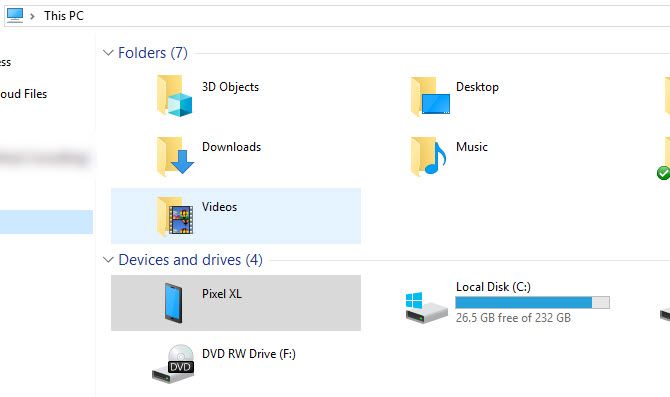Collapse the Folders (7) group
Screen dimensions: 670x397
point(108,53)
